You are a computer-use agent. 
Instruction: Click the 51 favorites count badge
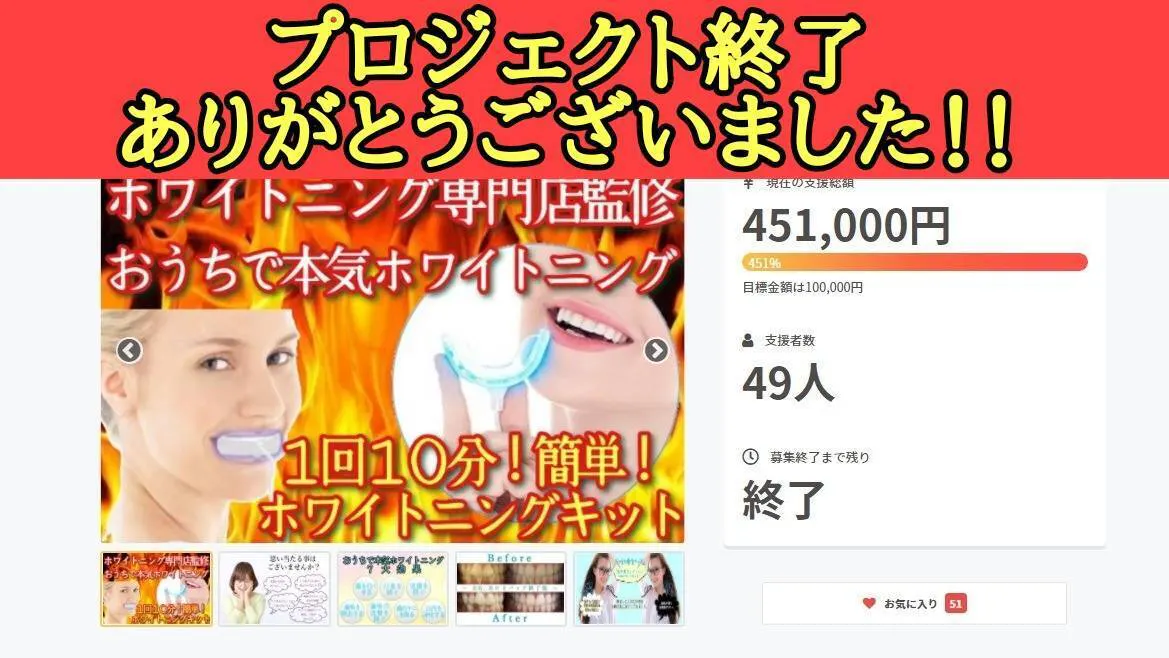tap(956, 604)
